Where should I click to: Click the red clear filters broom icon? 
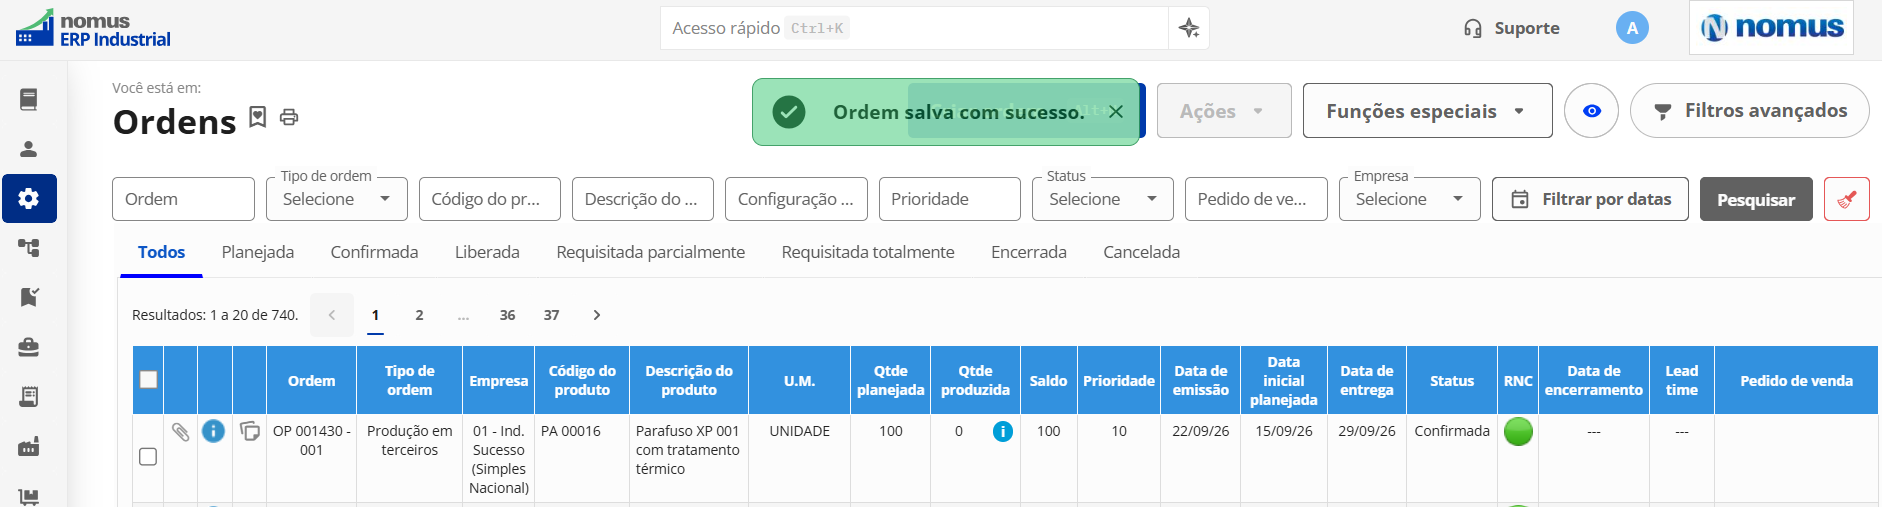coord(1847,199)
